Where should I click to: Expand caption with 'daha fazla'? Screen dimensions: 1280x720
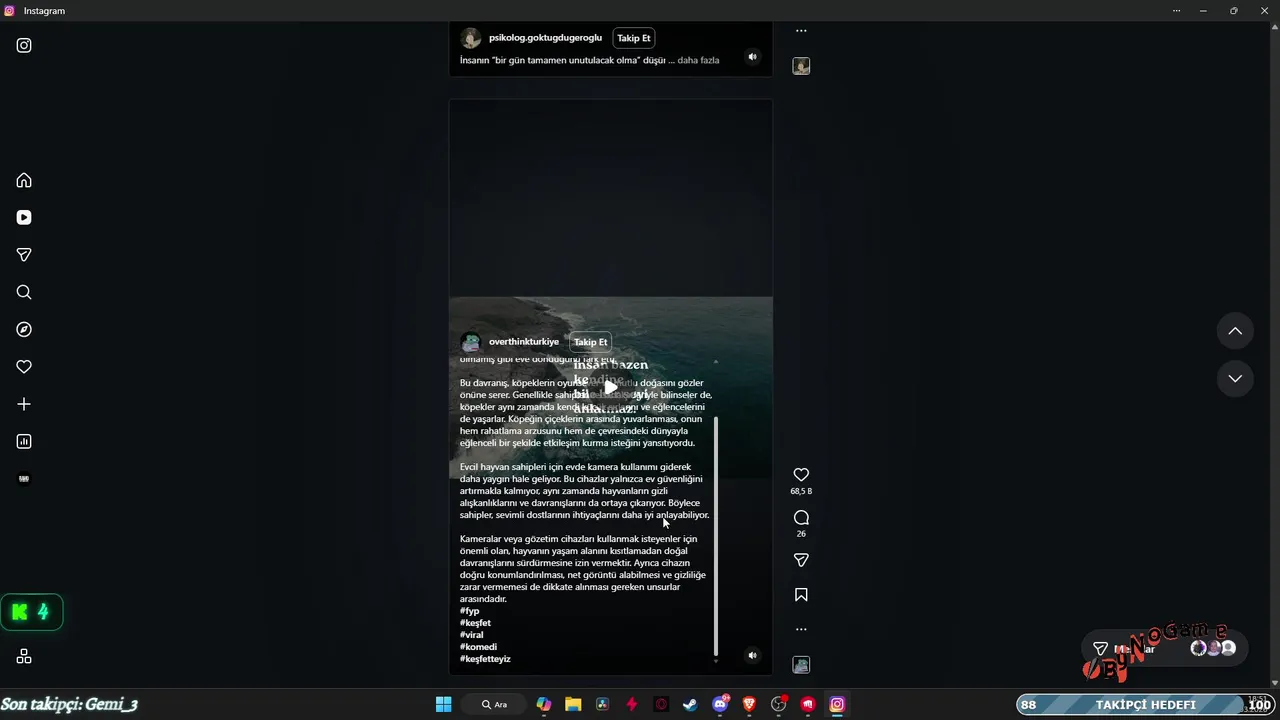(x=698, y=60)
